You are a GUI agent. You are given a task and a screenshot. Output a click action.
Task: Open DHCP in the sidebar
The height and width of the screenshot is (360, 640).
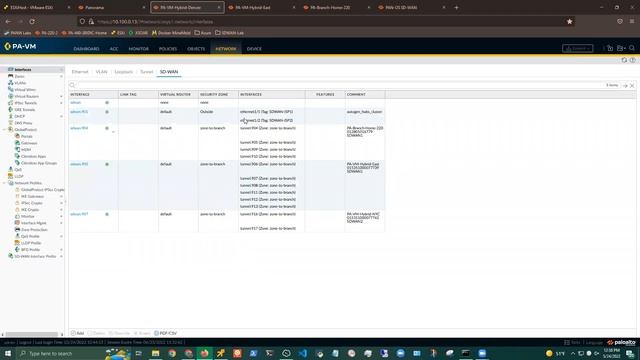pyautogui.click(x=20, y=116)
